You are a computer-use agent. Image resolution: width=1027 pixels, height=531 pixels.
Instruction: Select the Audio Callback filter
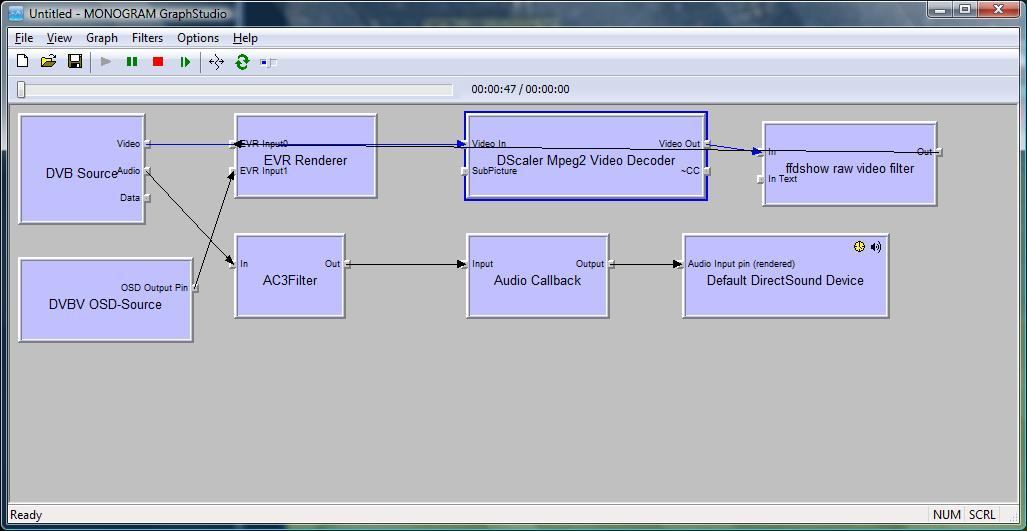click(537, 276)
